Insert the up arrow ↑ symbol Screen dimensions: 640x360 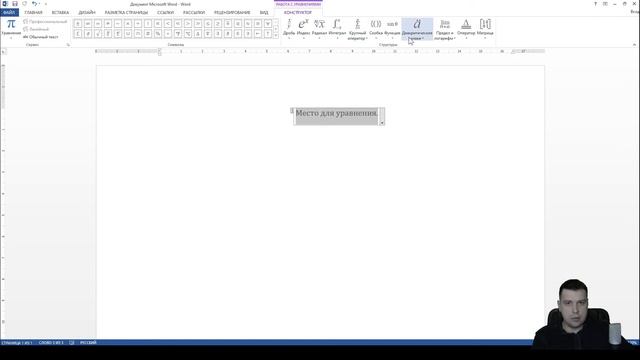[268, 33]
